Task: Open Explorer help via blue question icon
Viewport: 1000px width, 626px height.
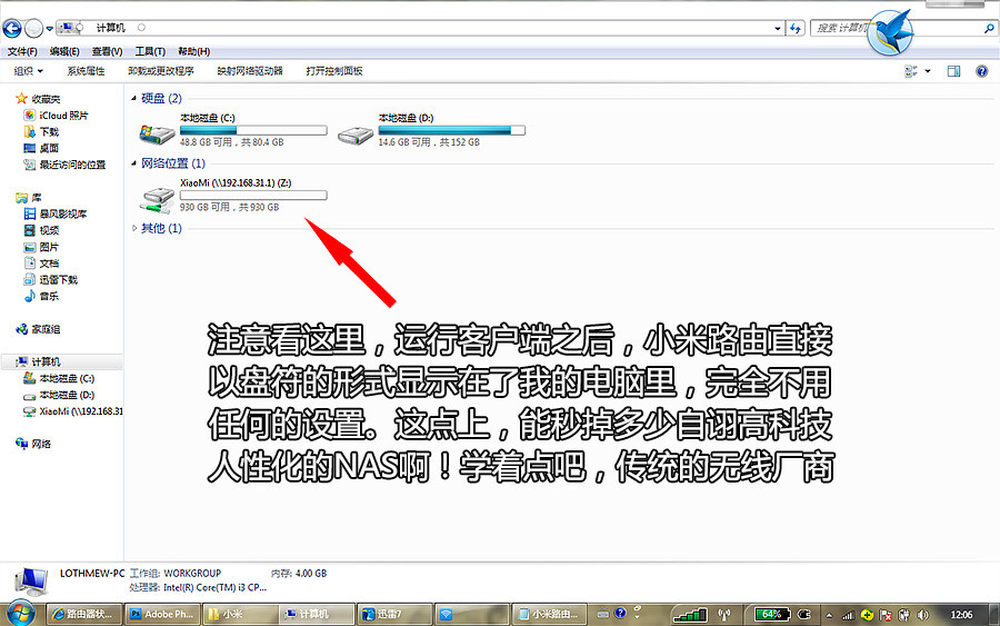Action: click(982, 71)
